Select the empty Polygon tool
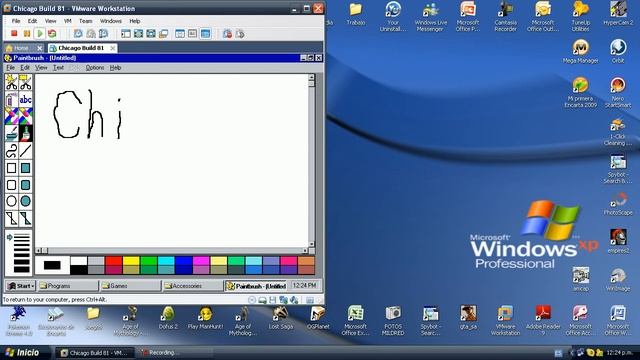The height and width of the screenshot is (360, 640). coord(11,218)
